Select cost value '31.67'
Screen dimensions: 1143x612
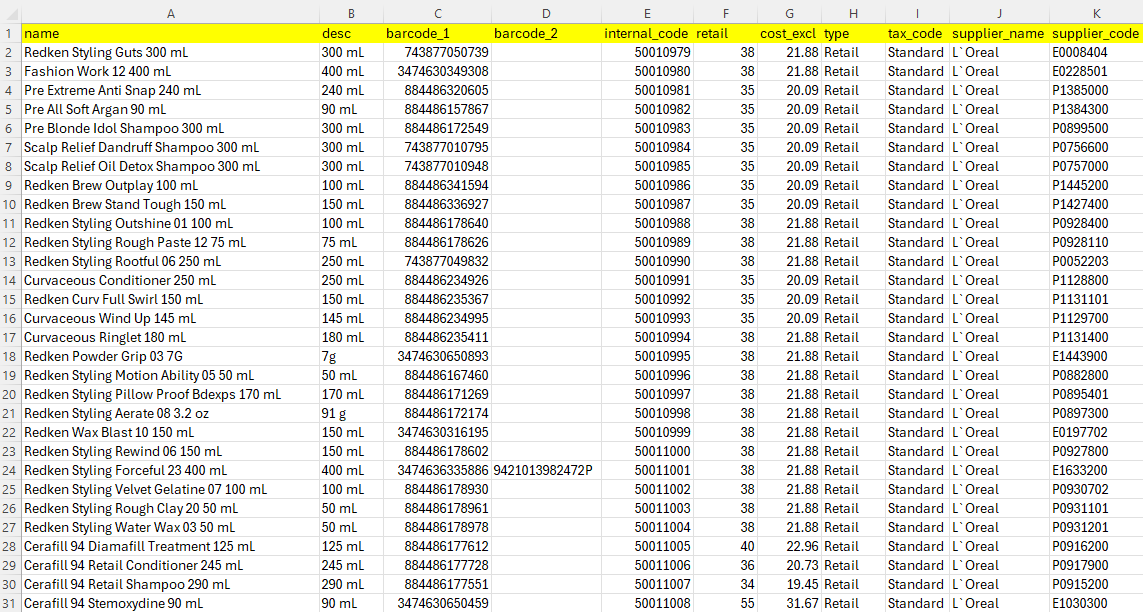point(789,603)
